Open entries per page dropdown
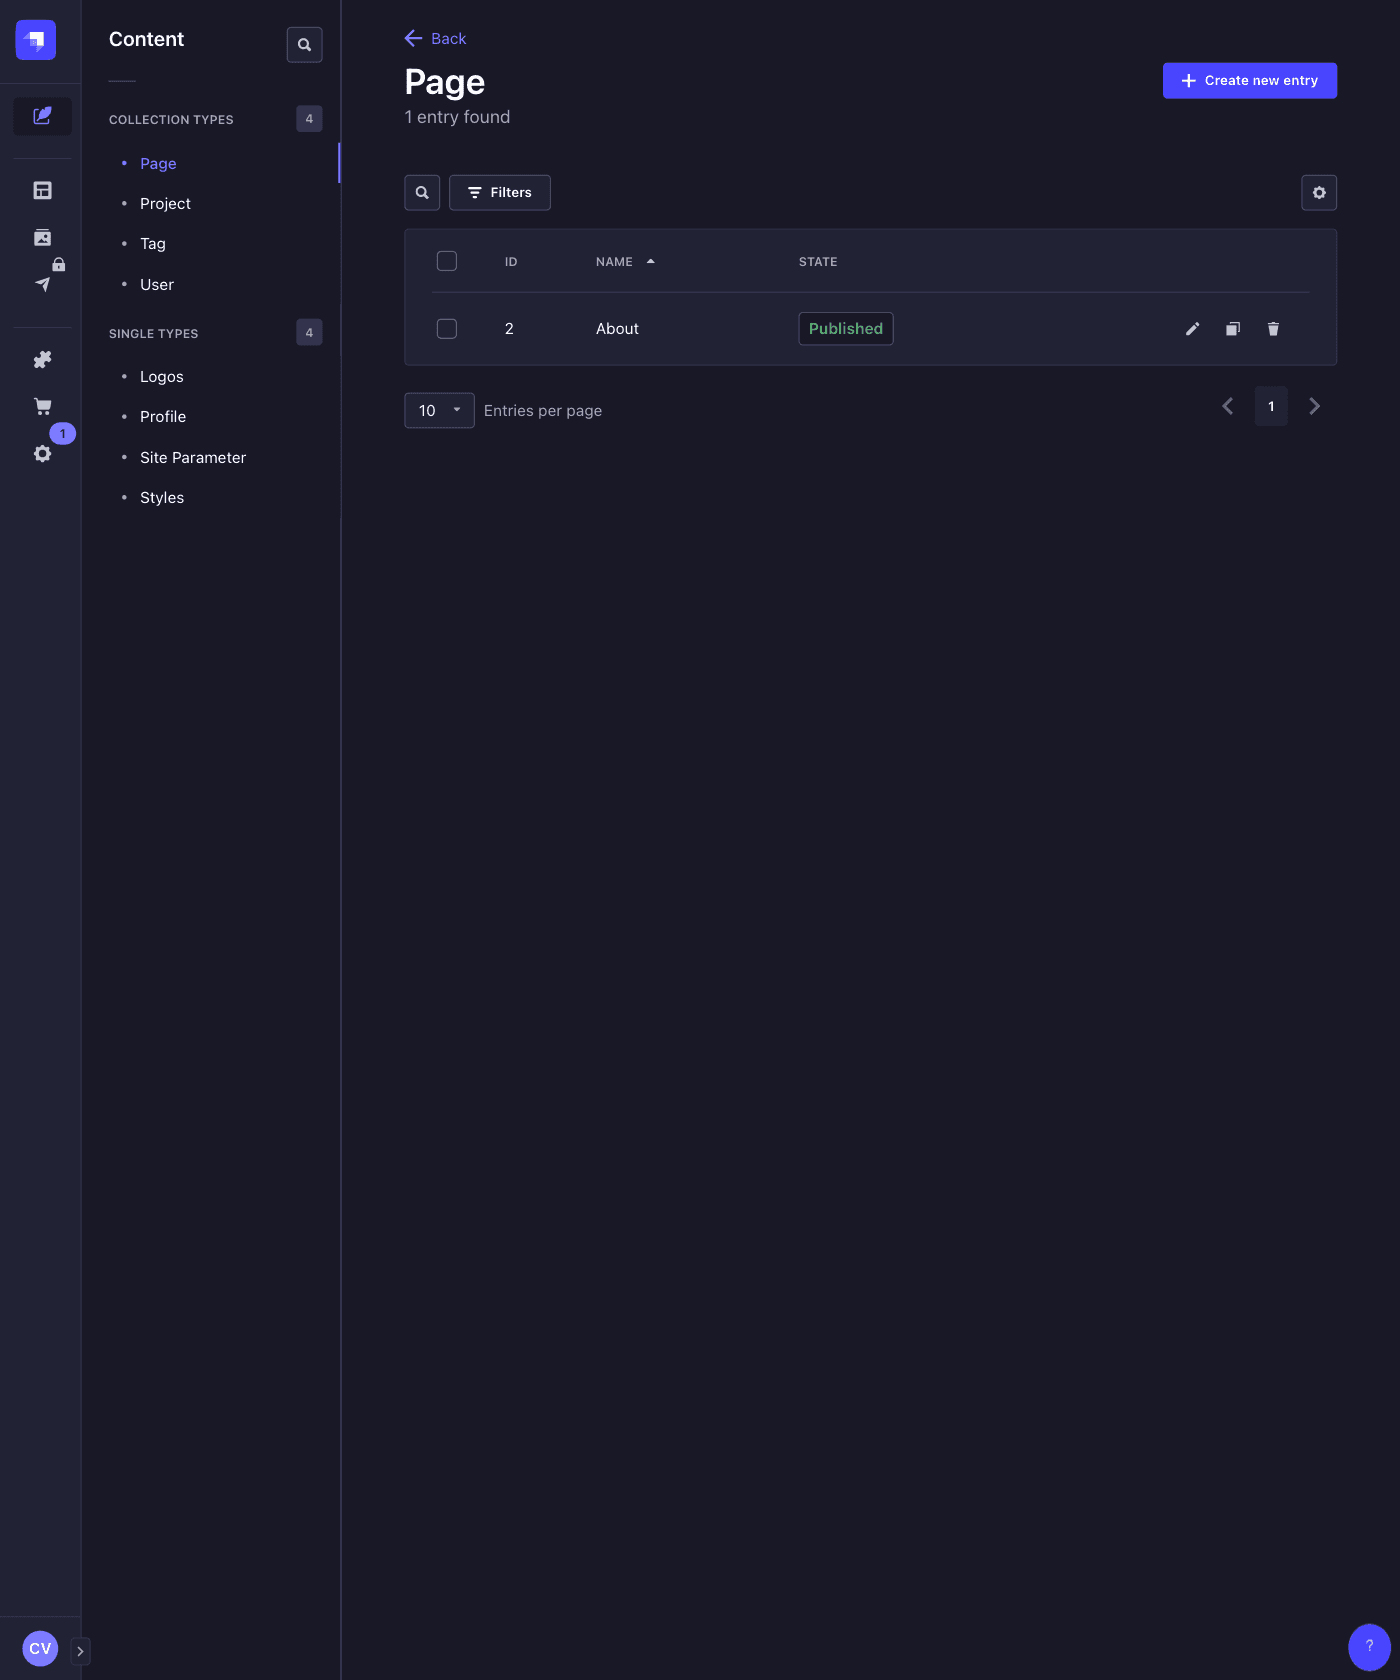 [x=439, y=410]
